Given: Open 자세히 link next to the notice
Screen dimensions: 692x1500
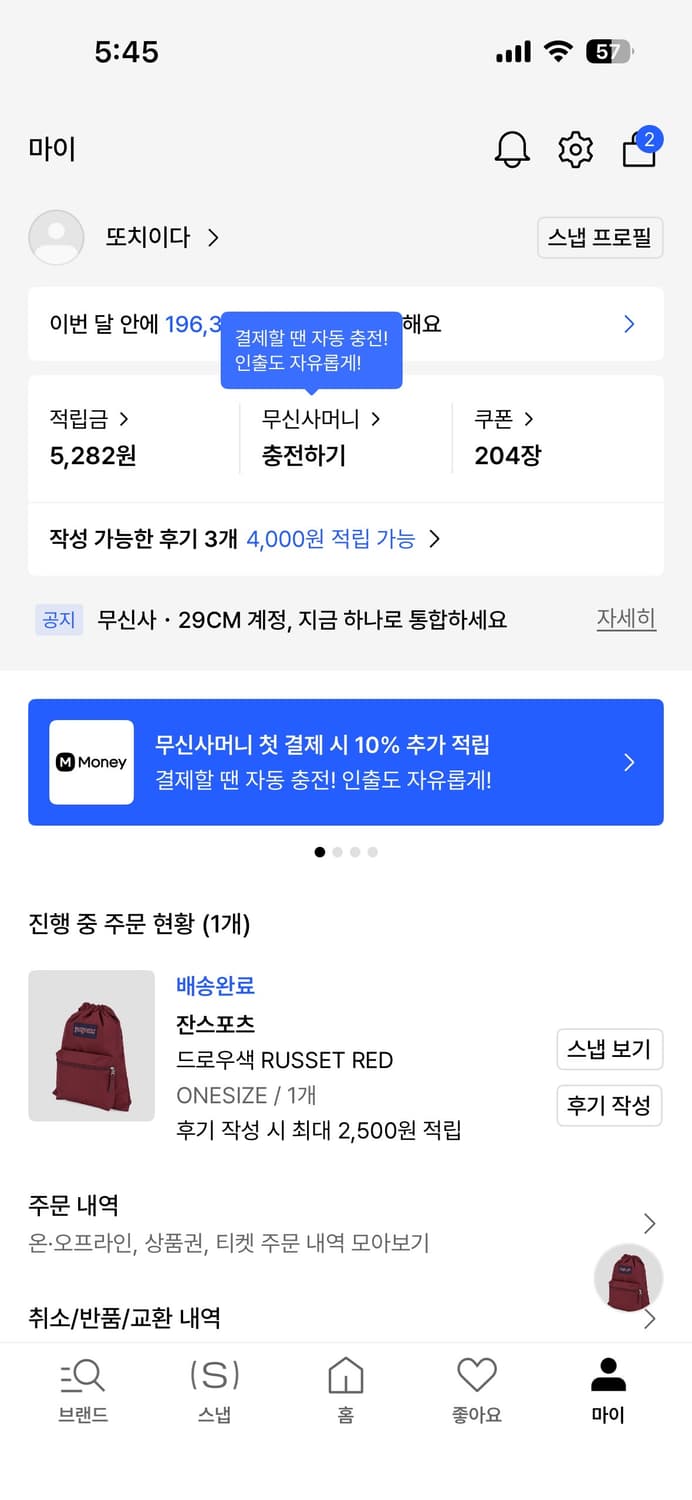Looking at the screenshot, I should (x=626, y=619).
